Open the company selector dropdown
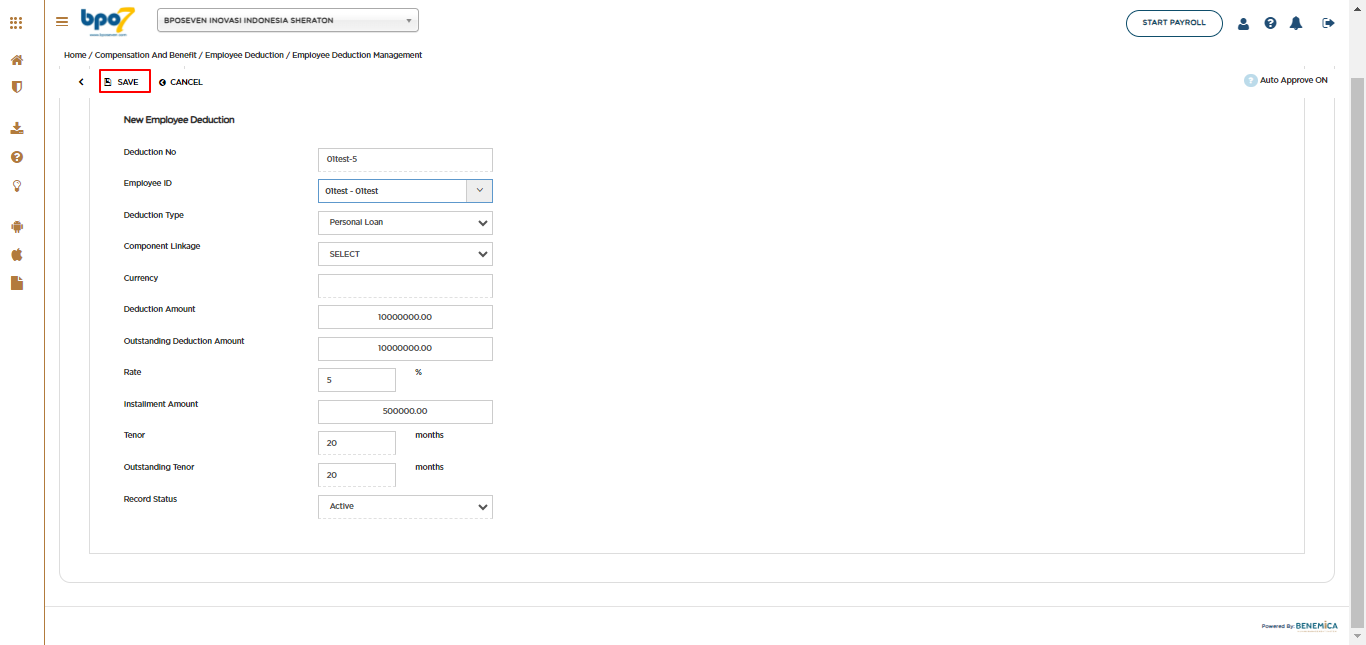This screenshot has height=645, width=1366. coord(288,20)
